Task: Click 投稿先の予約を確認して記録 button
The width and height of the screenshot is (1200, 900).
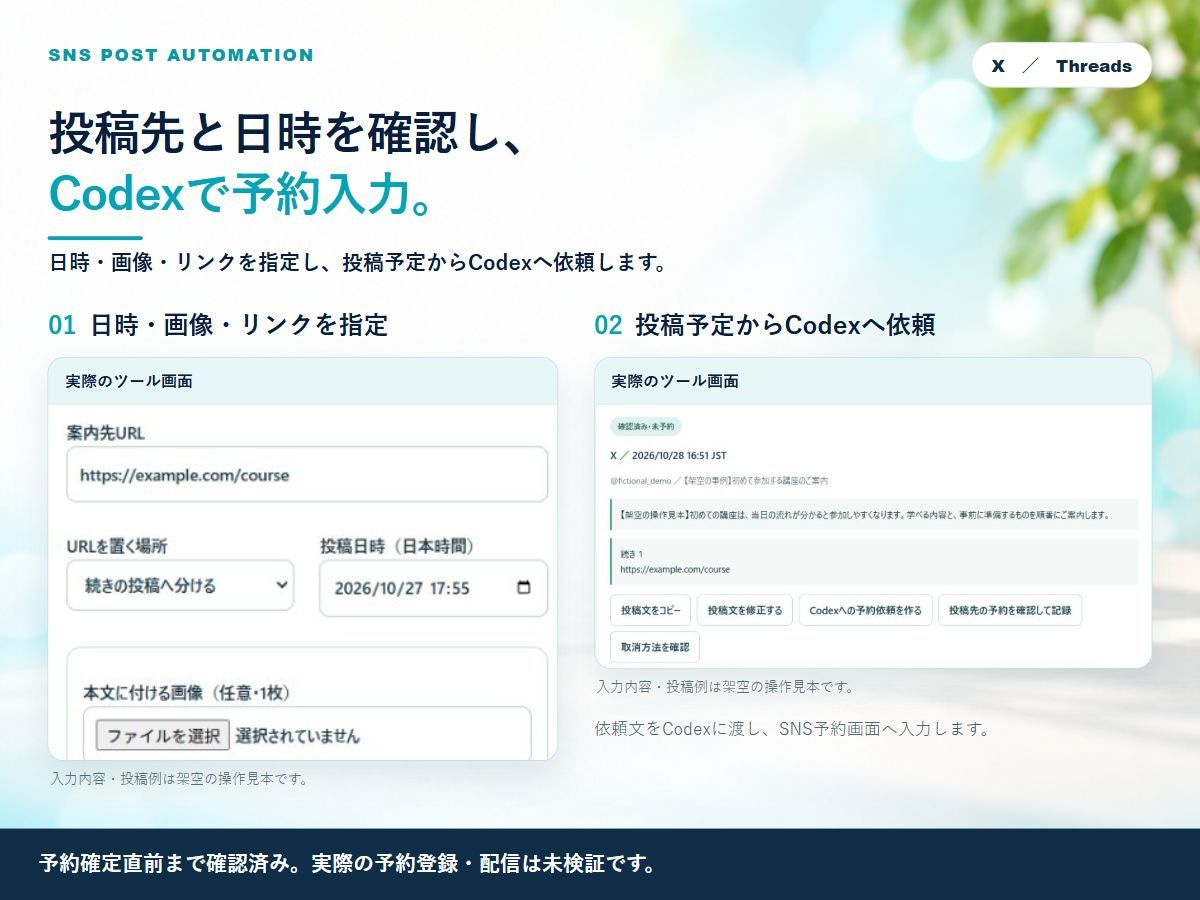Action: (x=1010, y=610)
